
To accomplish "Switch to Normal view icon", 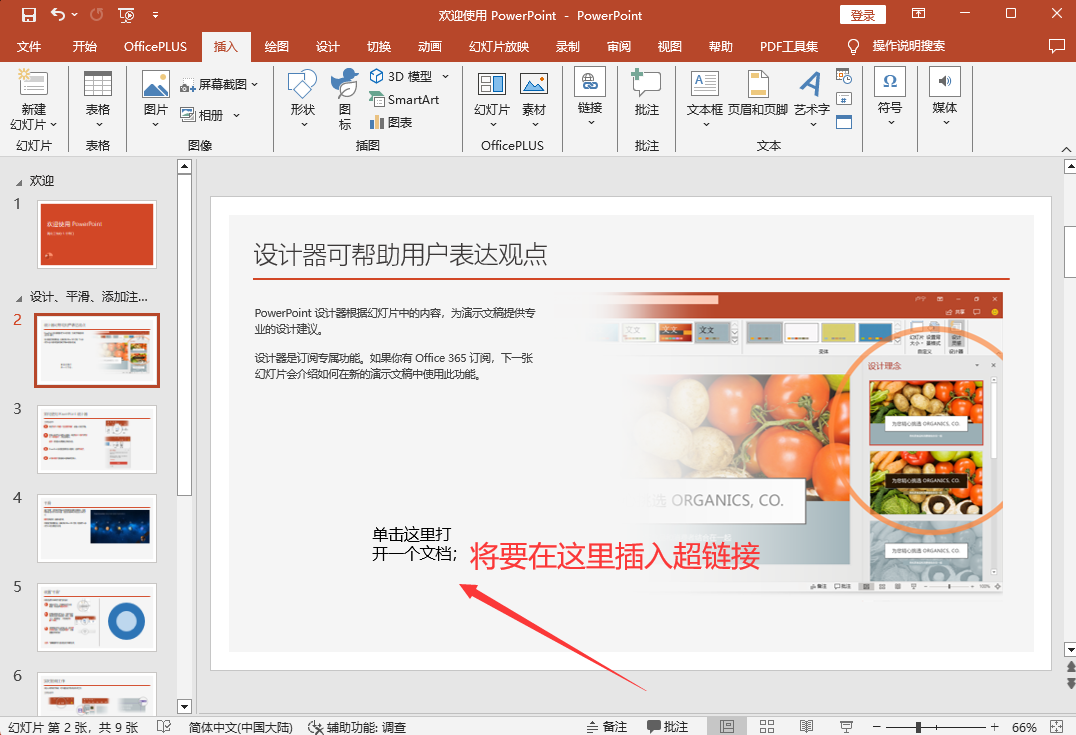I will click(727, 726).
